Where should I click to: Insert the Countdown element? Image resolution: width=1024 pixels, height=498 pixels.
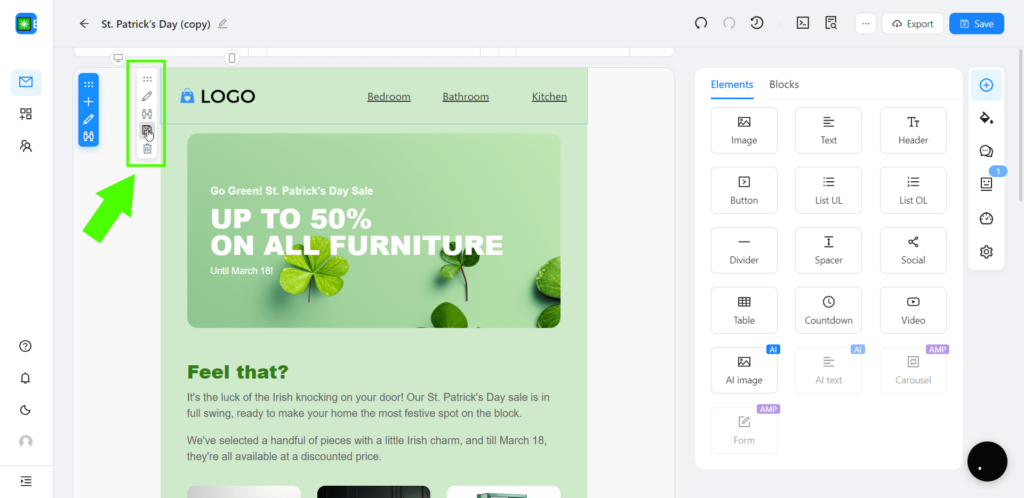coord(828,311)
